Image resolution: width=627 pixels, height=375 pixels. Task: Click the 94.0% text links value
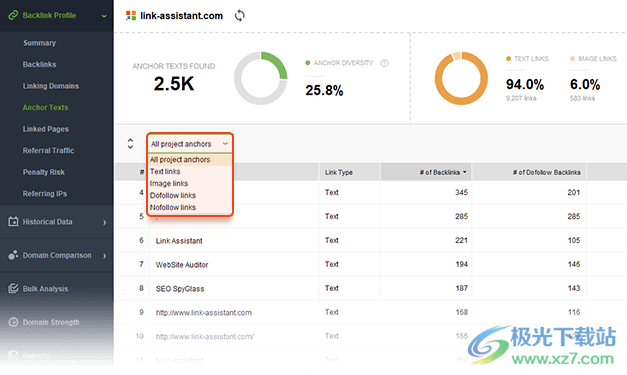click(525, 84)
